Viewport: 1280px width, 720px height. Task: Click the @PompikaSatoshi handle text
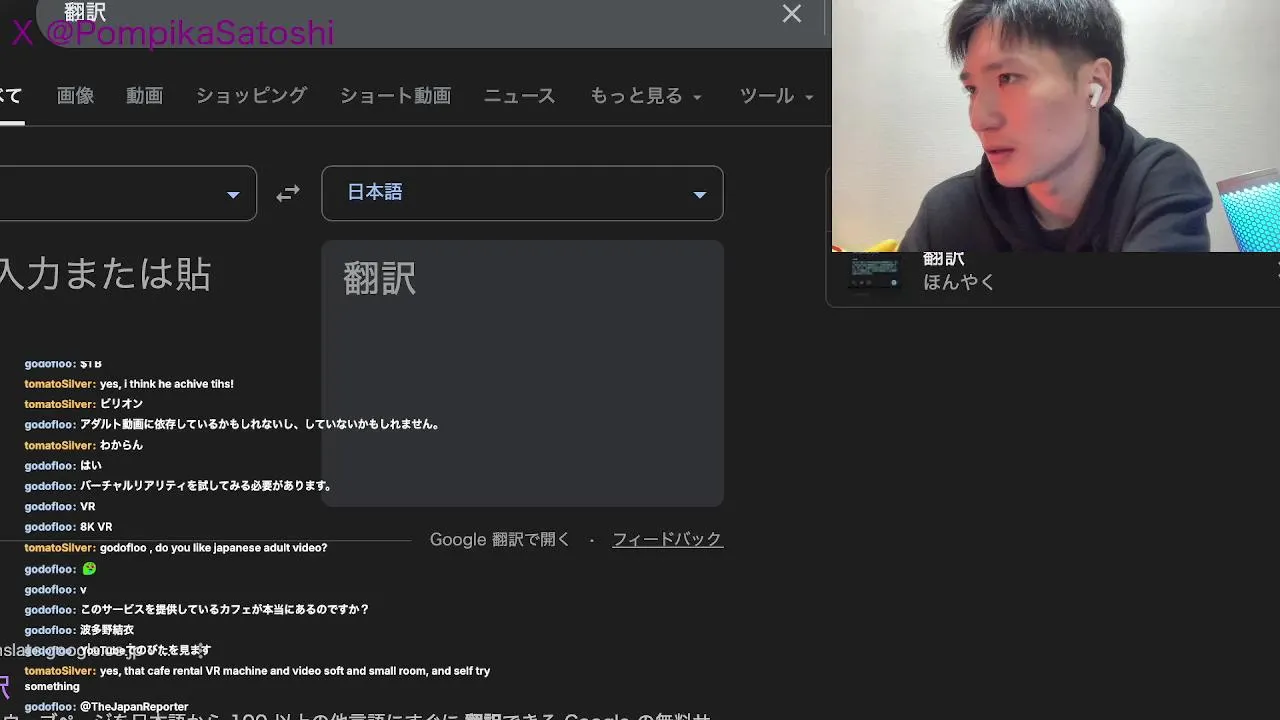(x=190, y=33)
